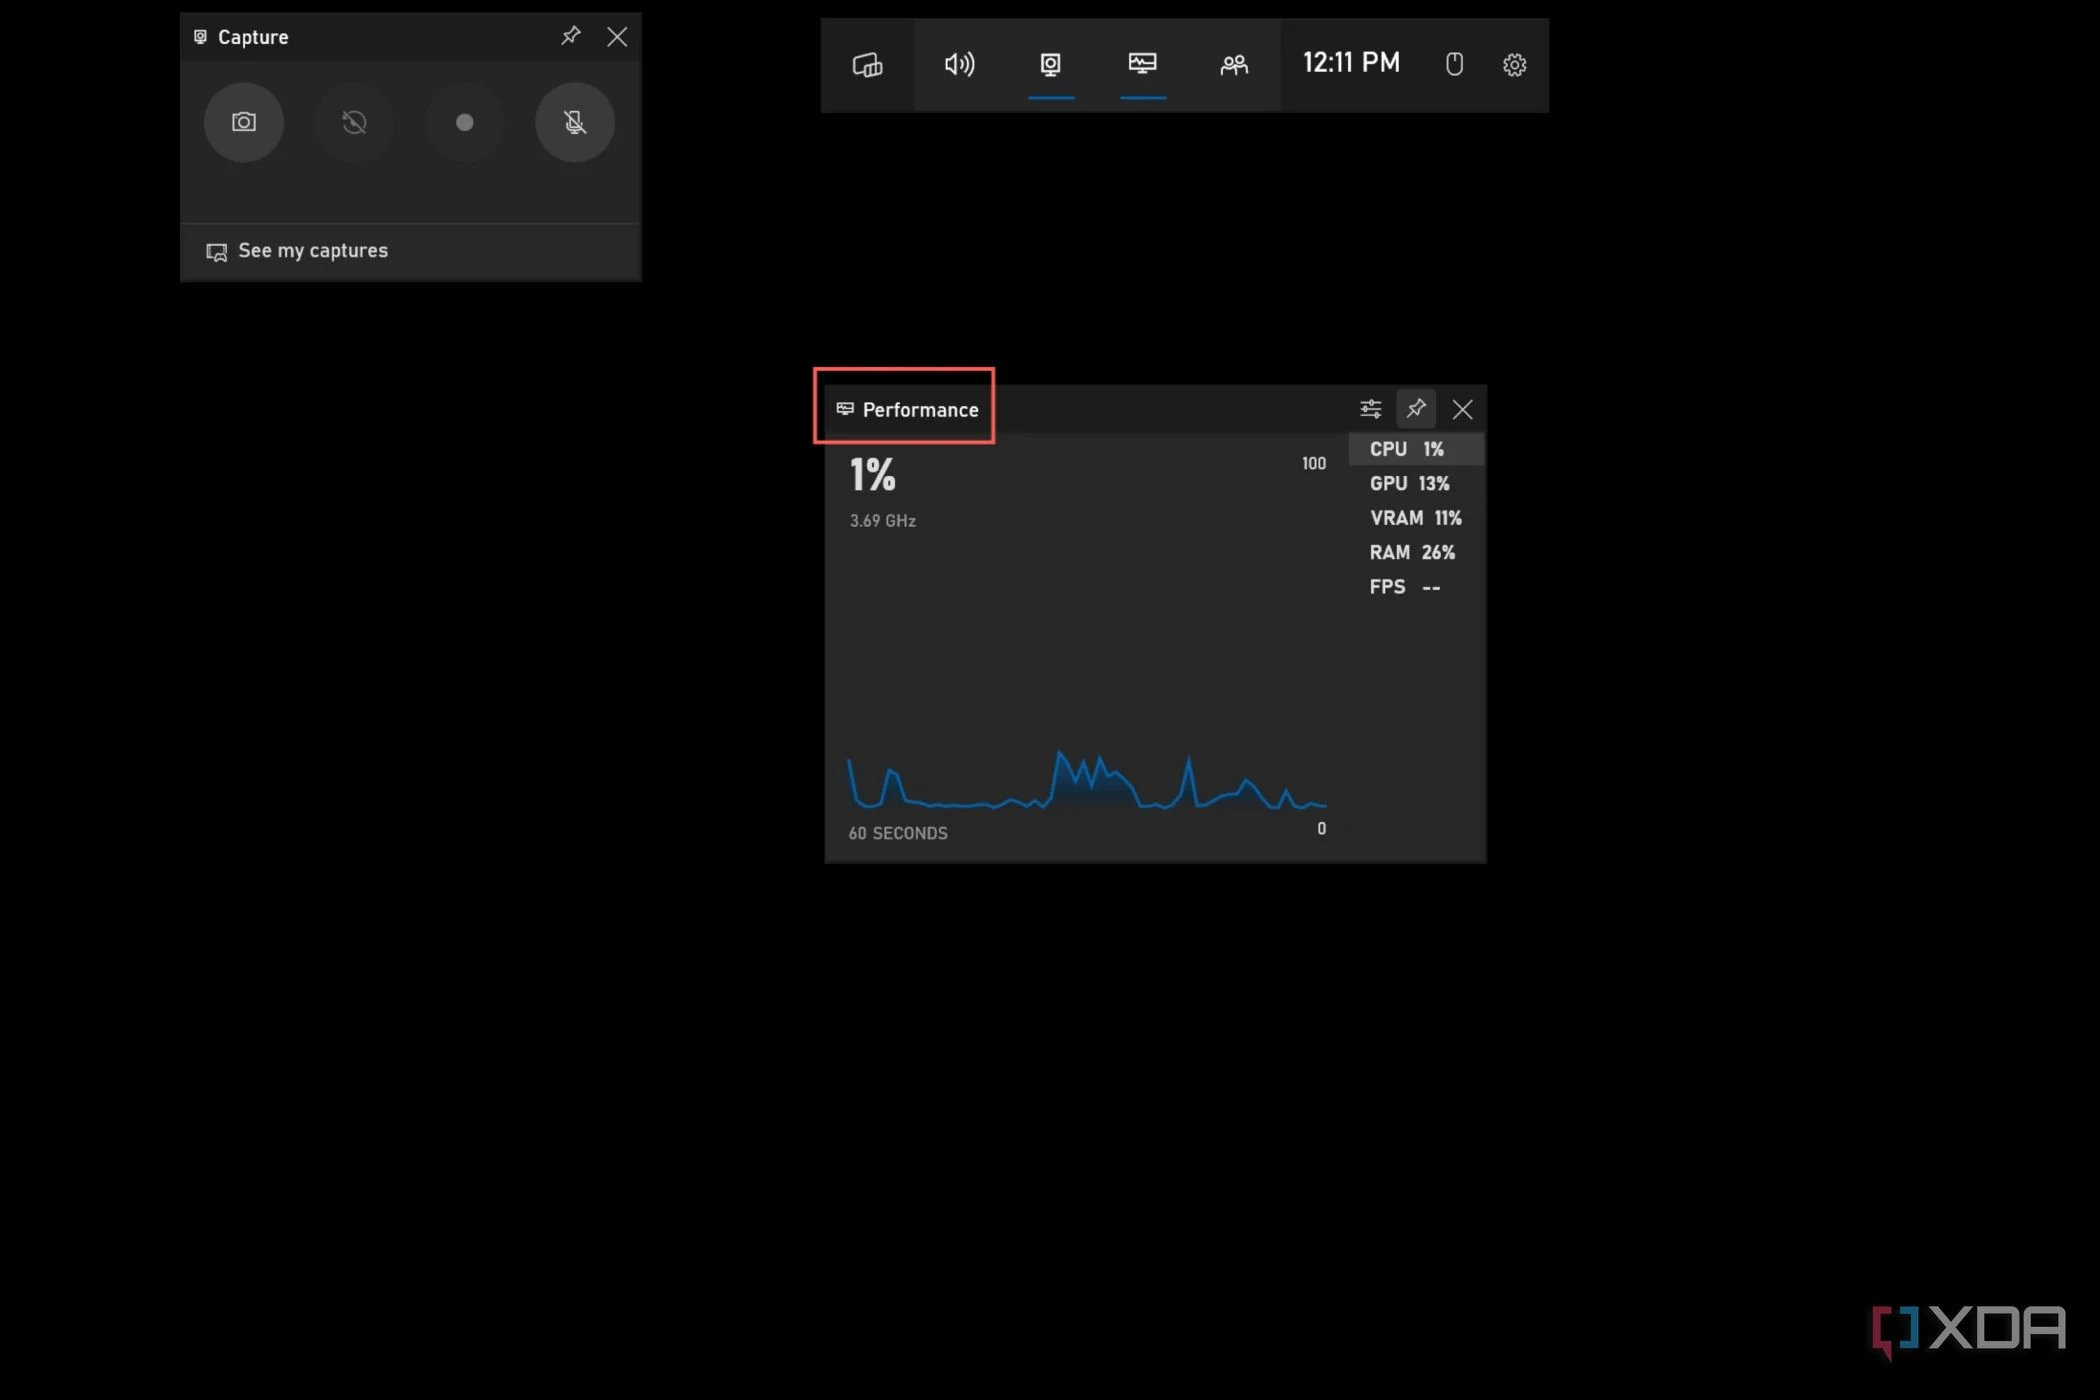Toggle the Performance widget in the top bar
Screen dimensions: 2100x1400
coord(1143,65)
